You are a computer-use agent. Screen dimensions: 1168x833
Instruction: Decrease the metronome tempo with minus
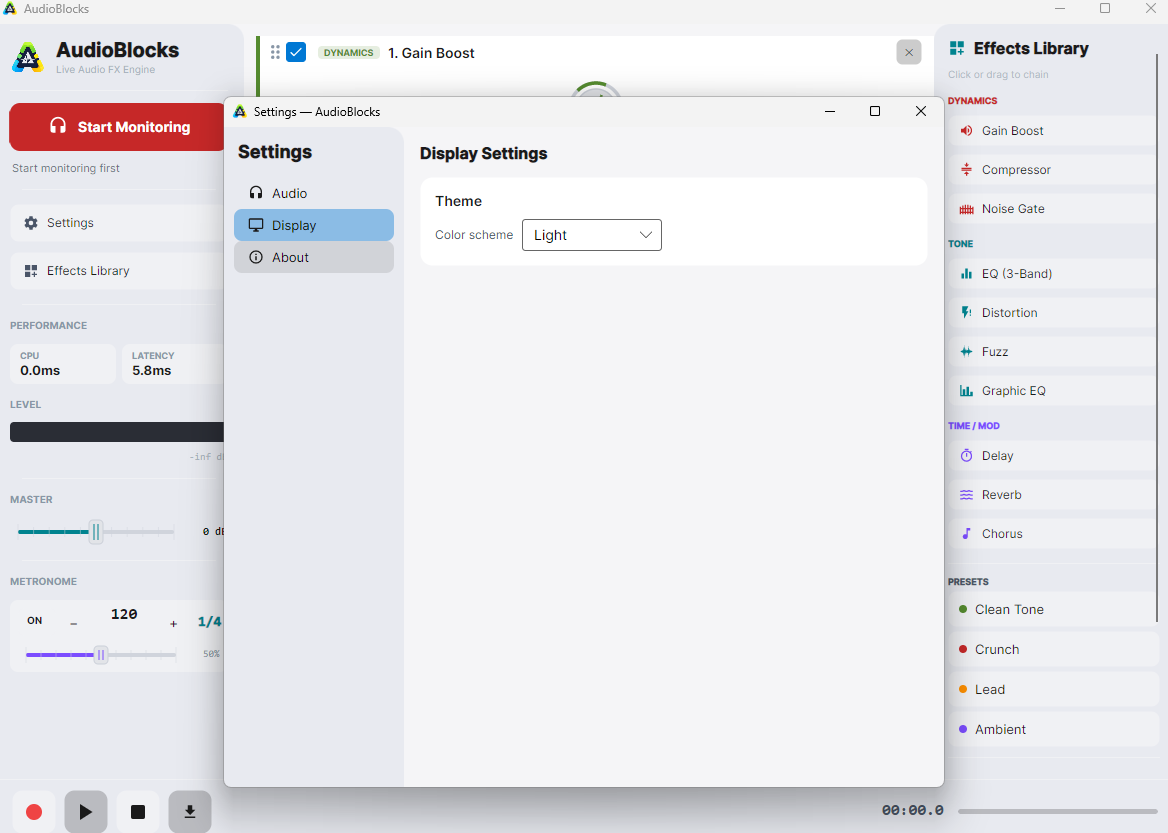74,624
